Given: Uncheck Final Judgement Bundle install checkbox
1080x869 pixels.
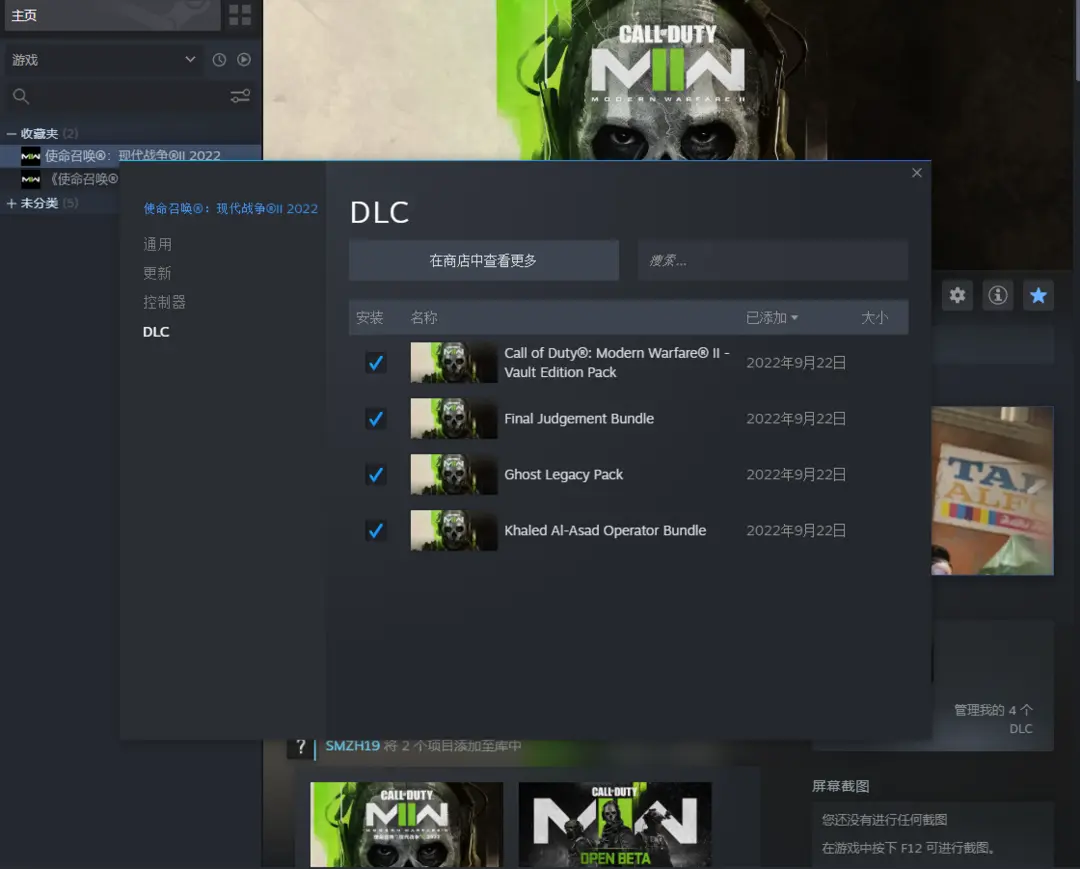Looking at the screenshot, I should click(x=375, y=419).
